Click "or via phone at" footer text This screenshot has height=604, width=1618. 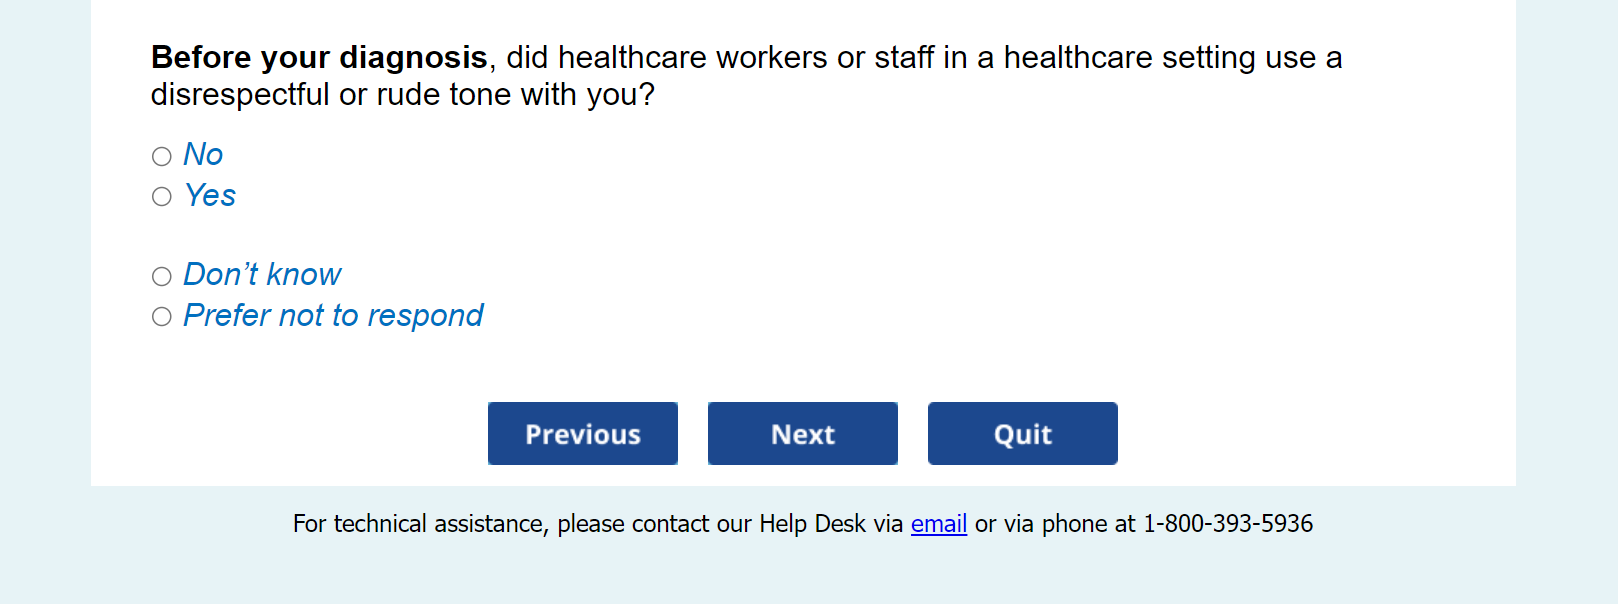(1055, 524)
